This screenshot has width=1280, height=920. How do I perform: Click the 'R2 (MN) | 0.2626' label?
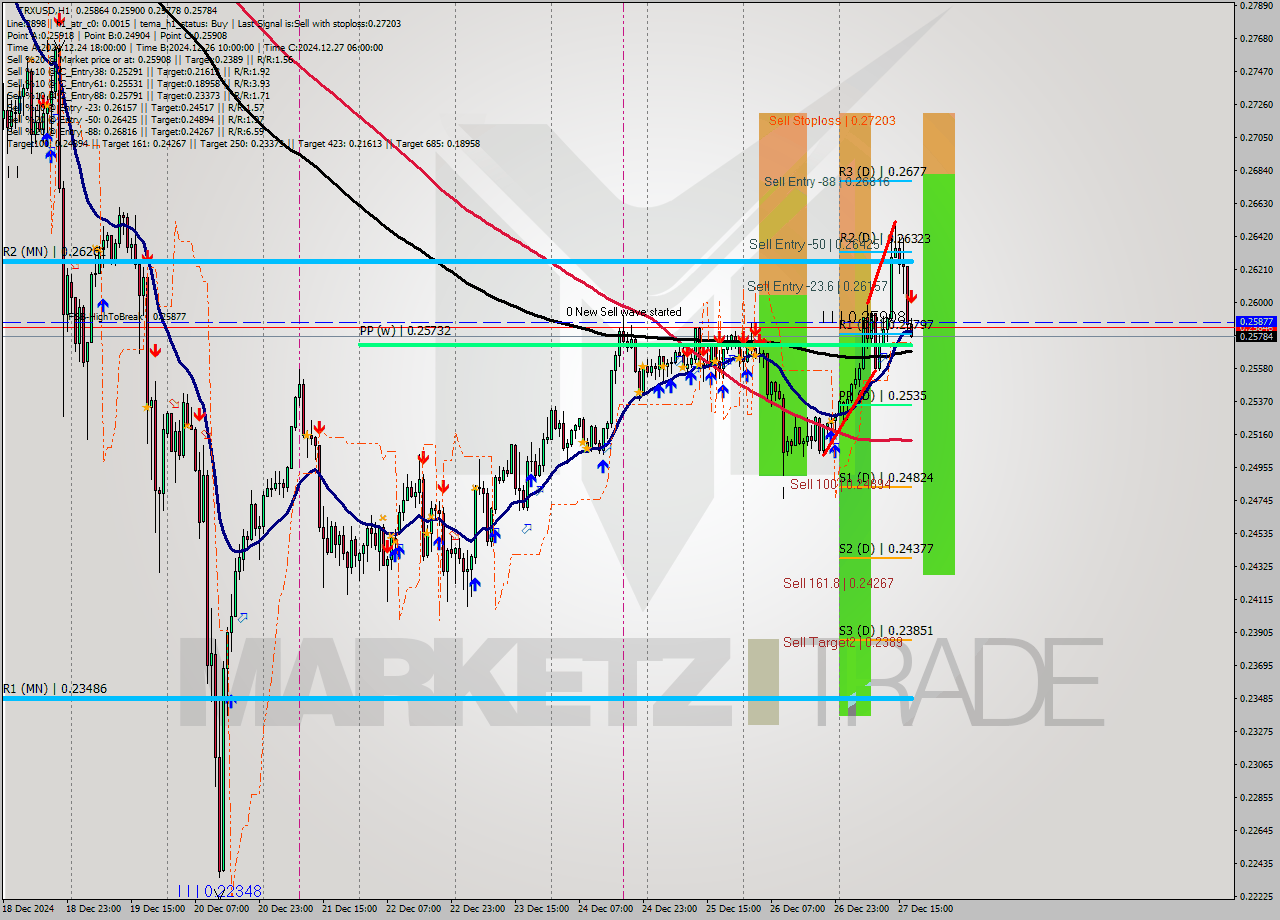pyautogui.click(x=52, y=252)
